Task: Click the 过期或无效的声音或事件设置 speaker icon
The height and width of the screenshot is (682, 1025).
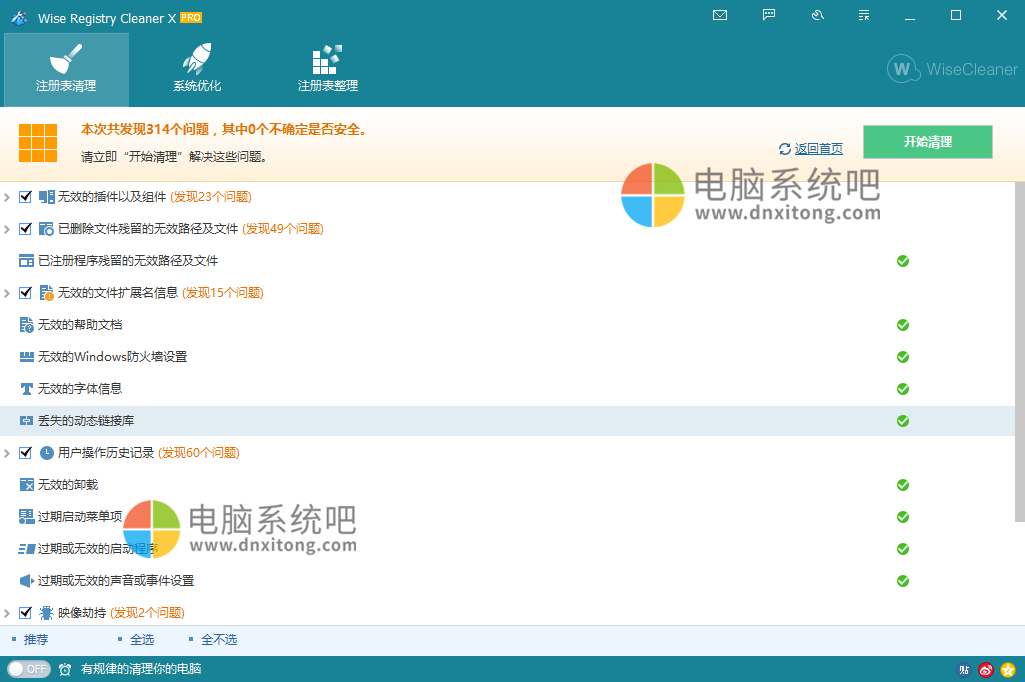Action: pyautogui.click(x=26, y=581)
